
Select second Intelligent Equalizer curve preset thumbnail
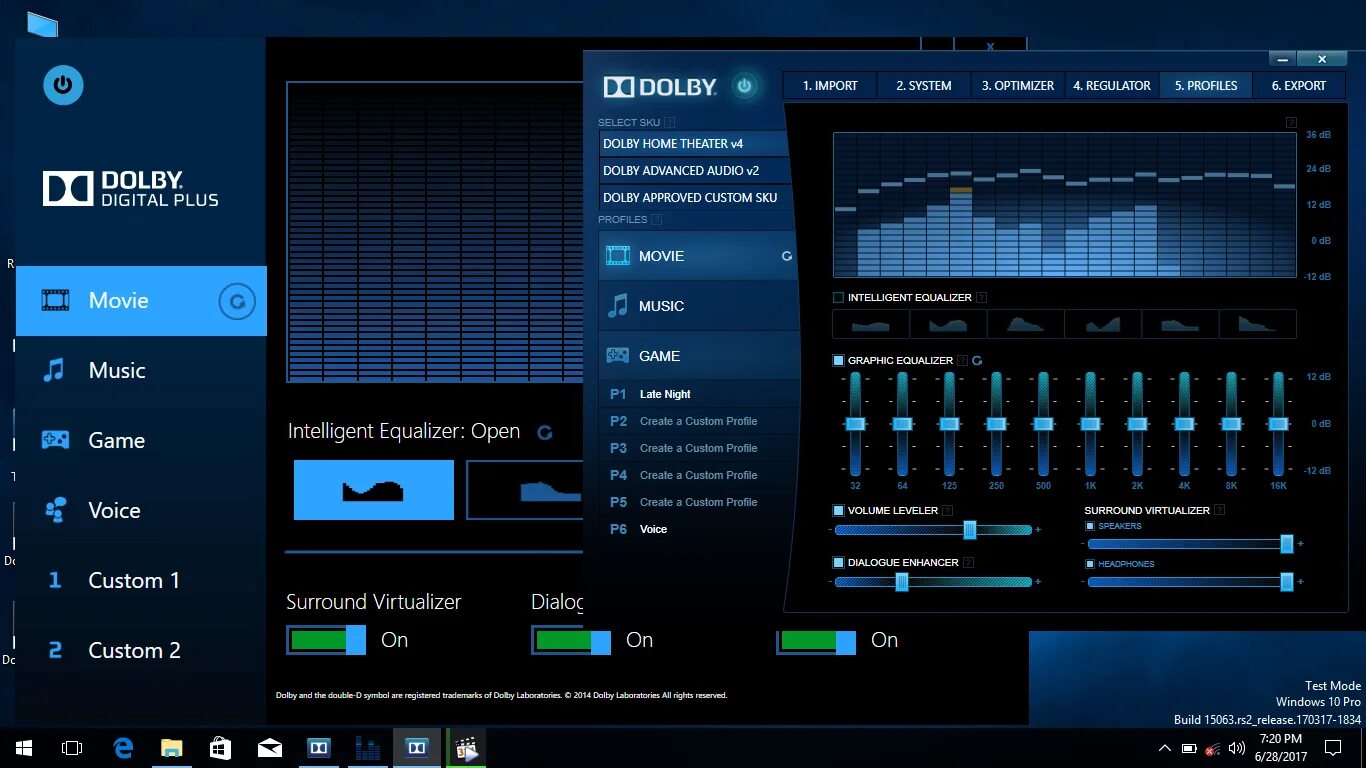pos(948,324)
